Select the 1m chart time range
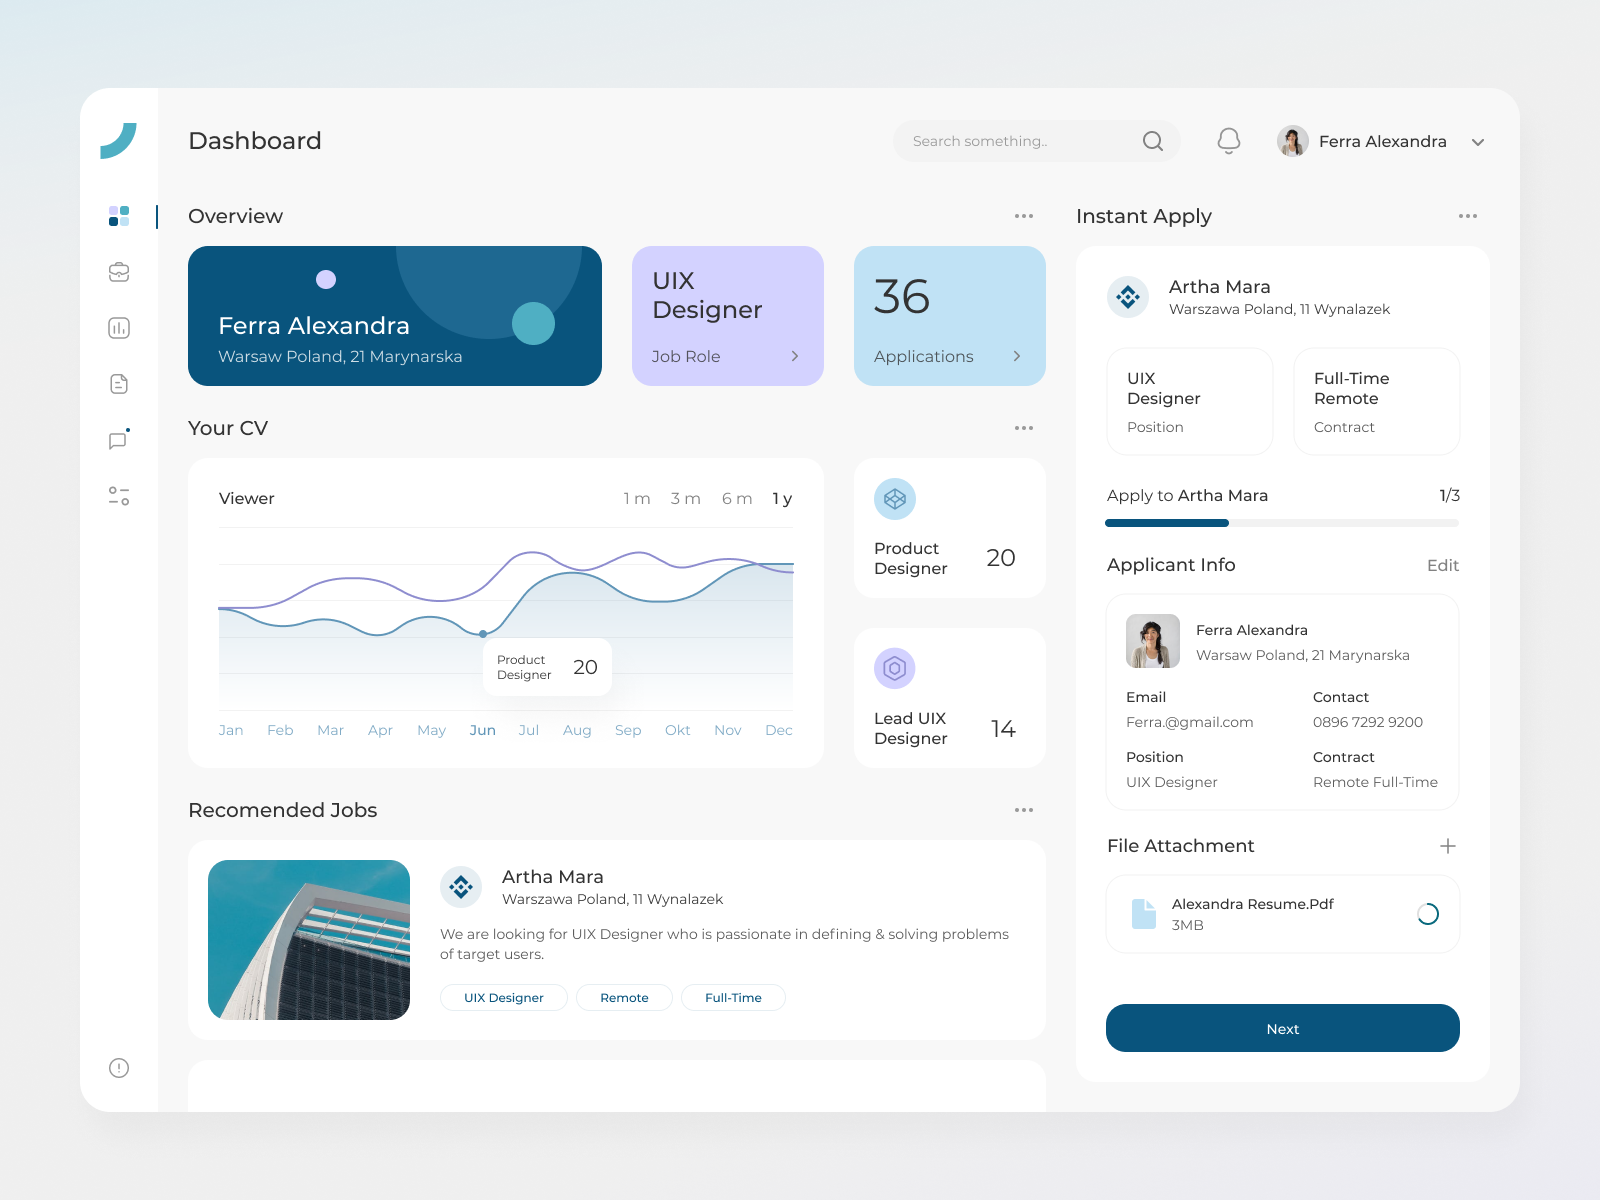The image size is (1600, 1200). (638, 498)
